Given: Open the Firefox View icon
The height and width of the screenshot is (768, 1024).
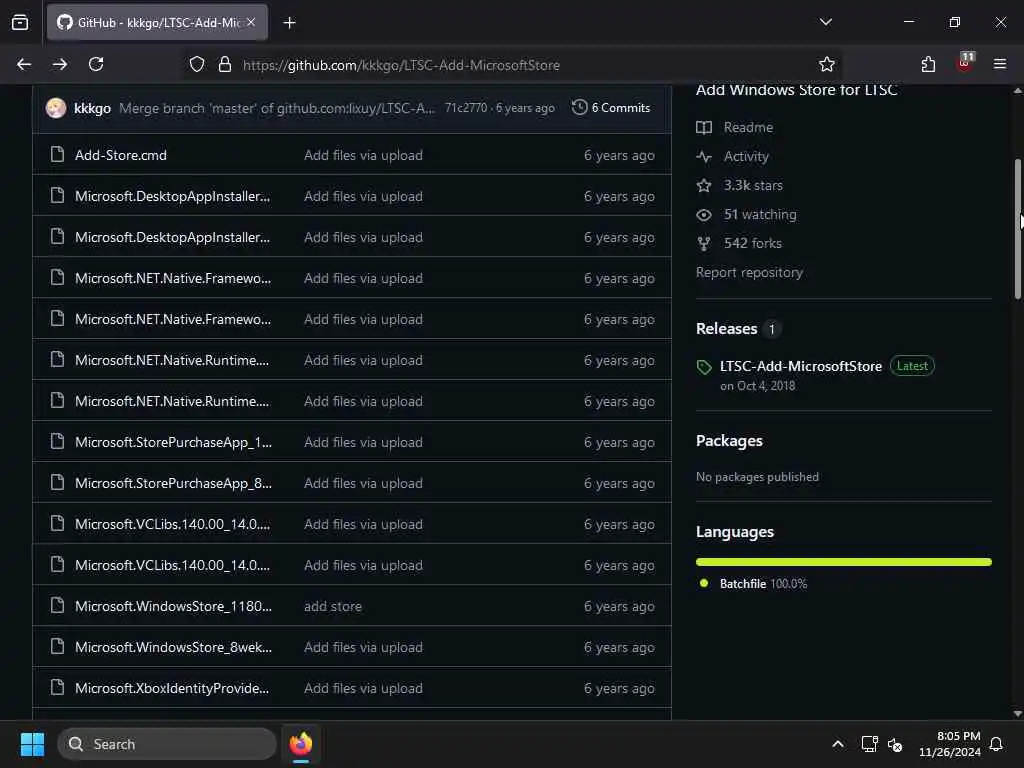Looking at the screenshot, I should tap(20, 22).
